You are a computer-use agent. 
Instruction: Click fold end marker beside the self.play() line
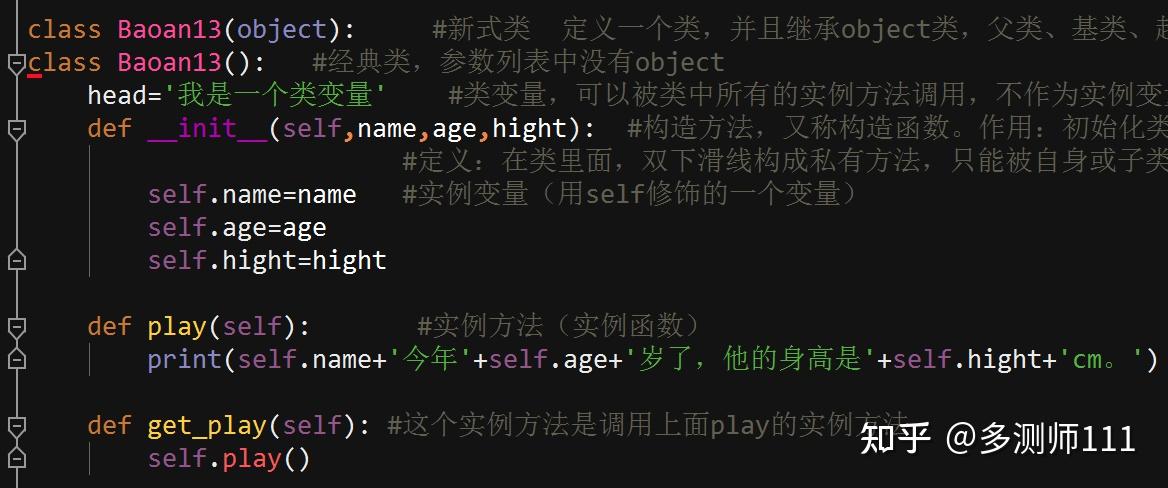(15, 459)
